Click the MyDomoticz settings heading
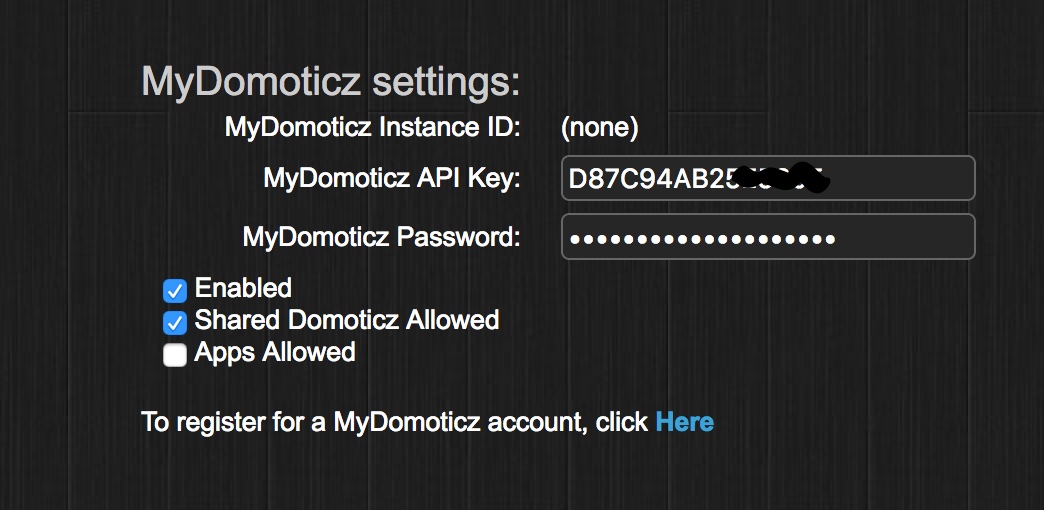The width and height of the screenshot is (1044, 510). (x=330, y=83)
